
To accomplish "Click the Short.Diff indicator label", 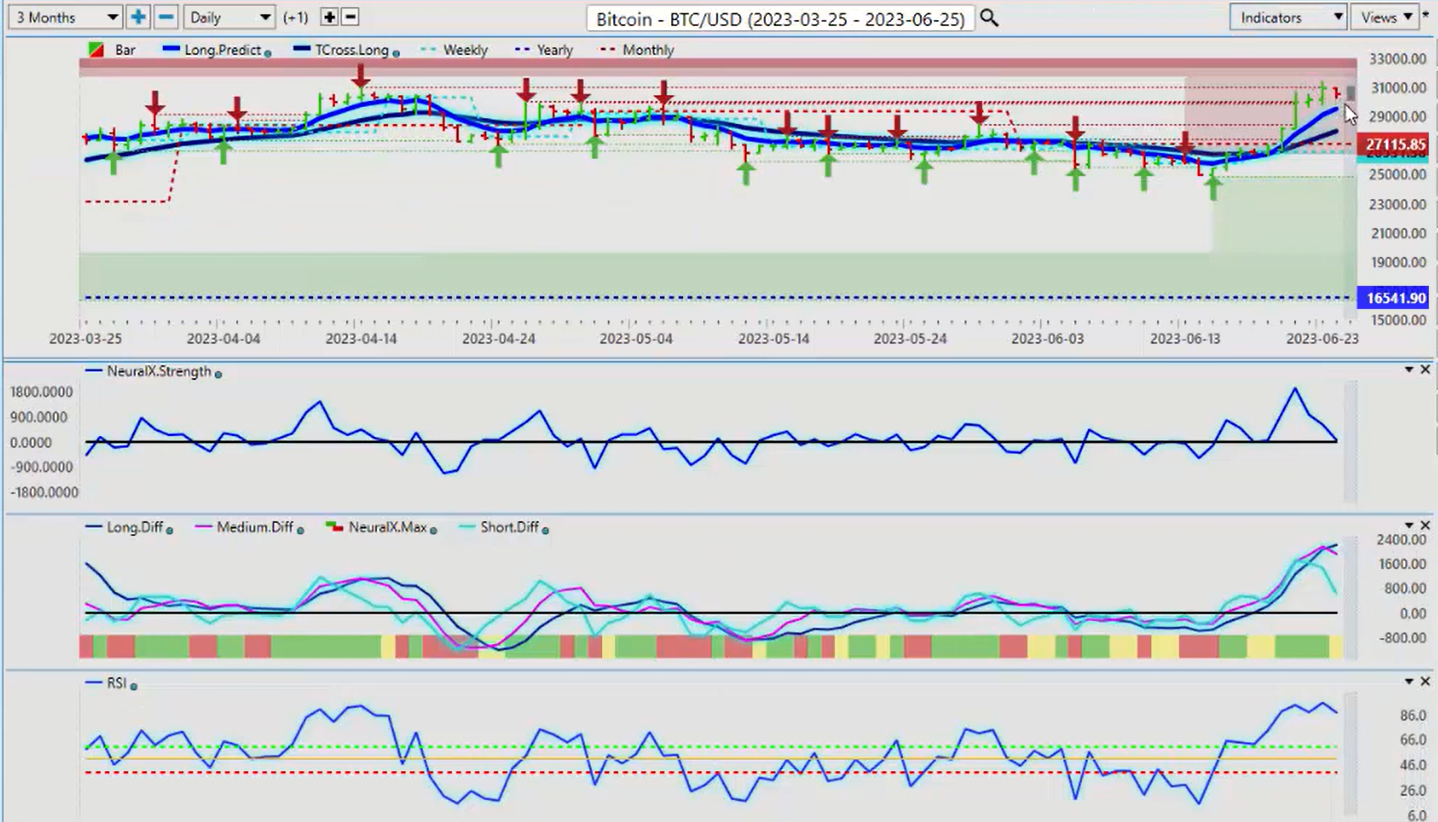I will [509, 527].
